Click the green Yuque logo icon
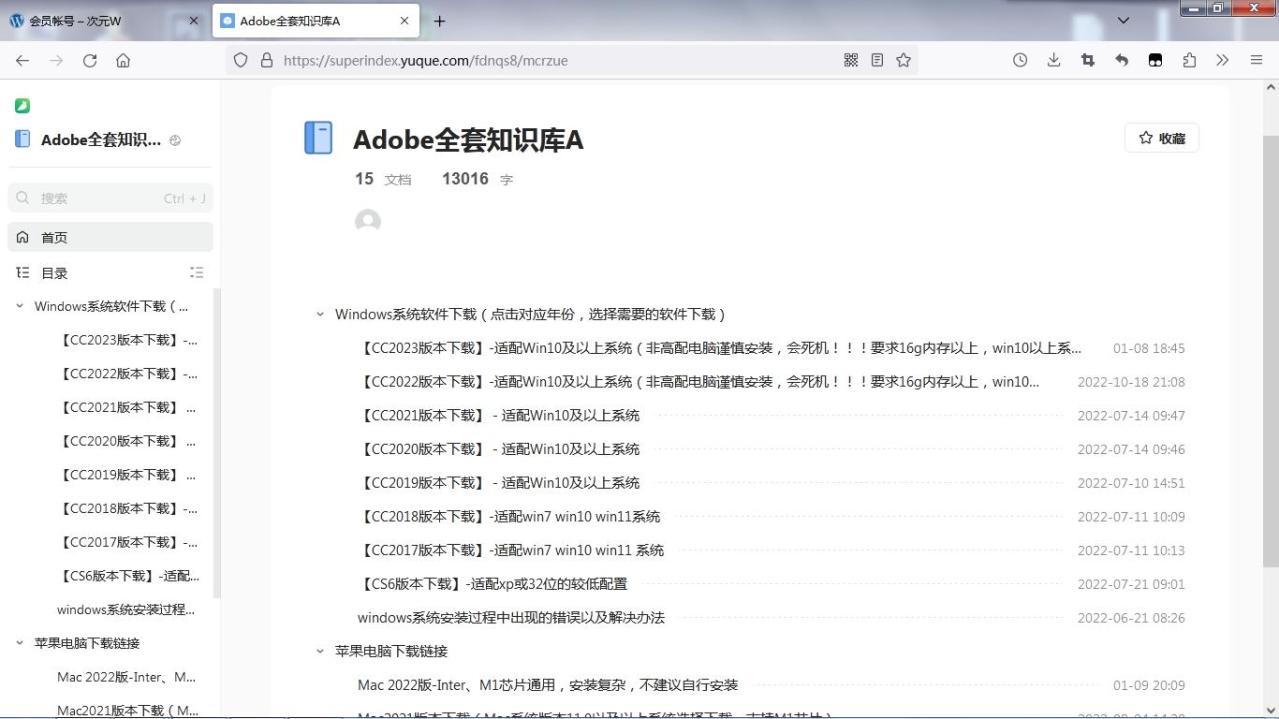The image size is (1279, 719). coord(22,105)
